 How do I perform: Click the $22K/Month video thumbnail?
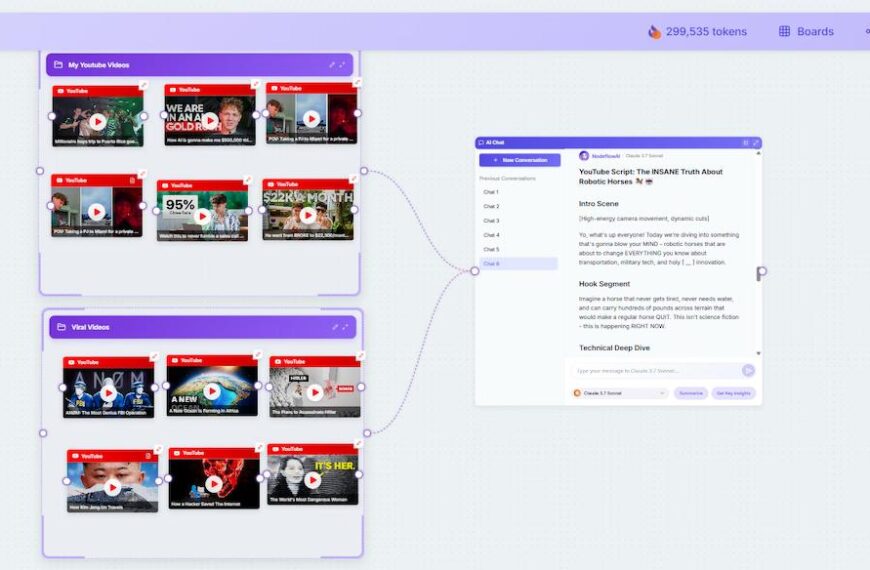[x=308, y=212]
